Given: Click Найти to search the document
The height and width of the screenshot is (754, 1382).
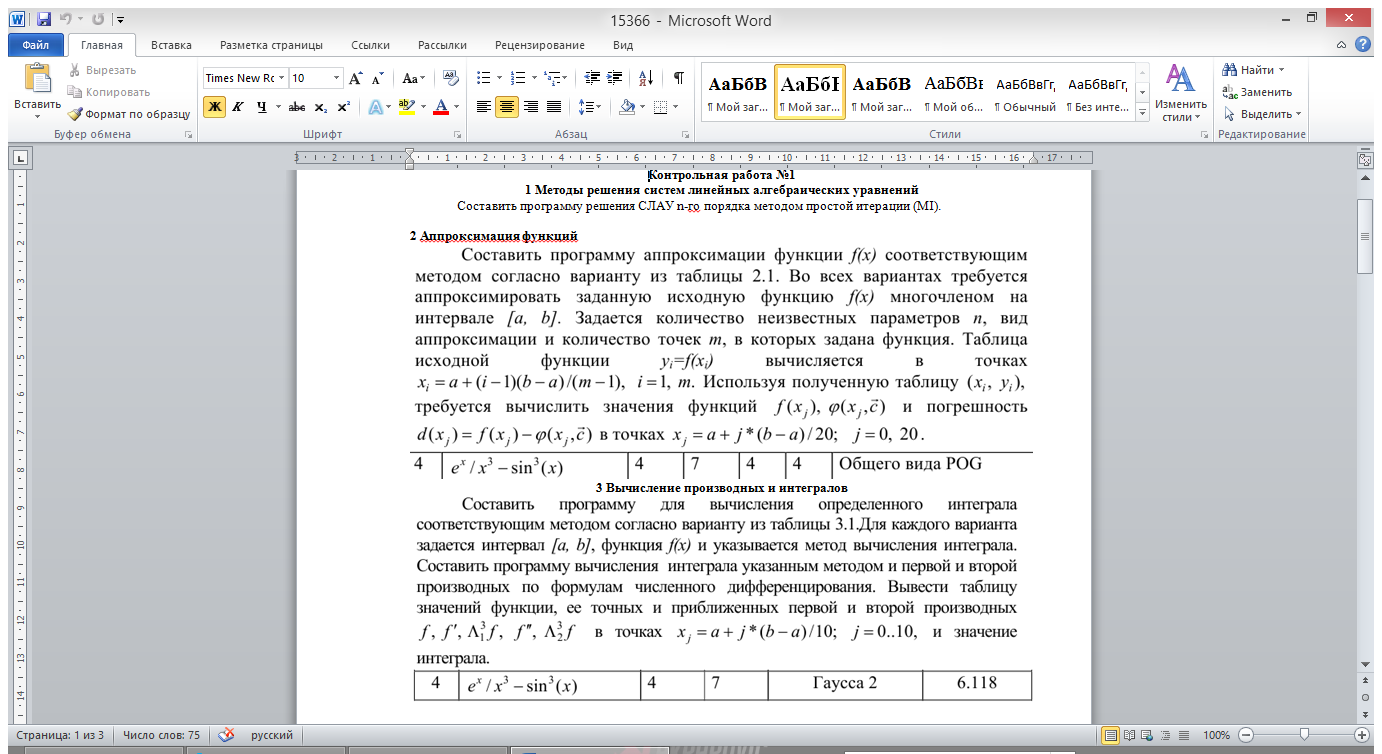Looking at the screenshot, I should click(x=1252, y=70).
